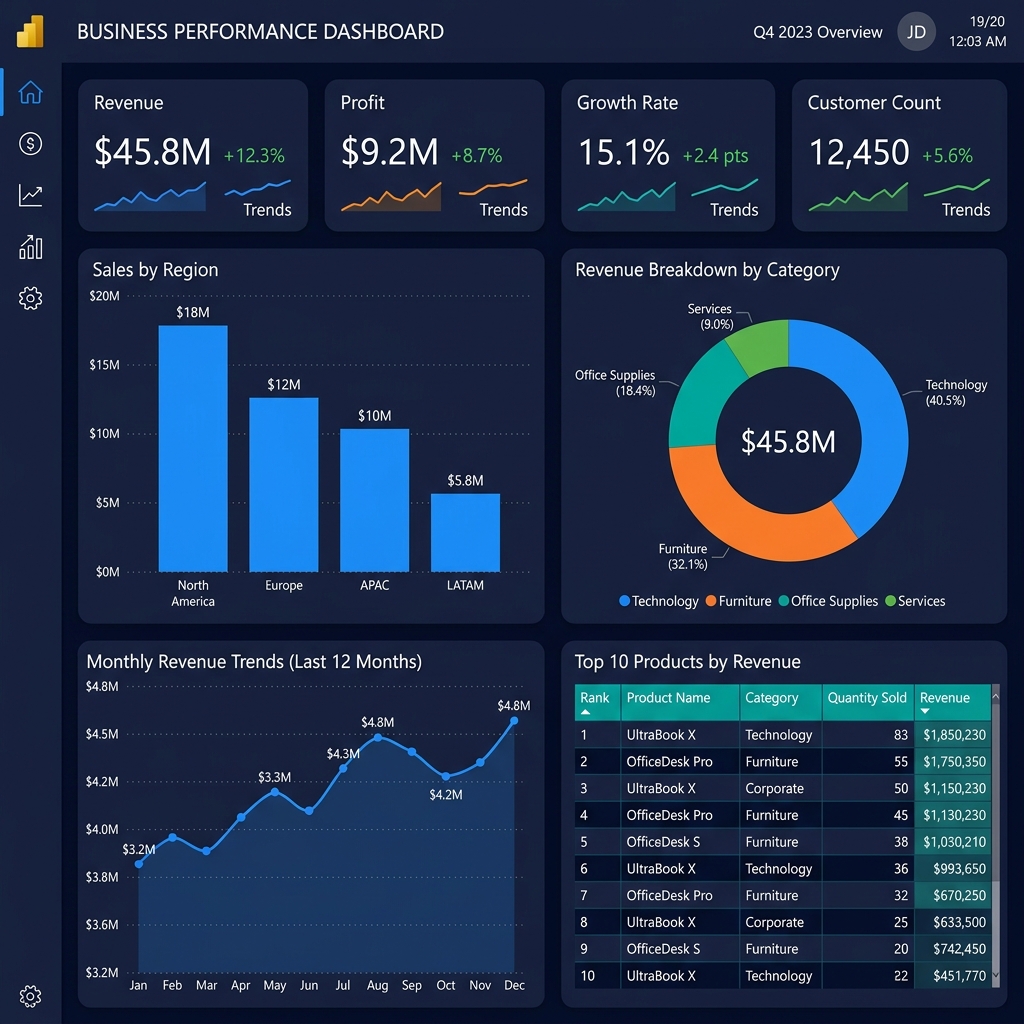
Task: Select the rank 5 OfficeDesk S cell
Action: point(680,842)
